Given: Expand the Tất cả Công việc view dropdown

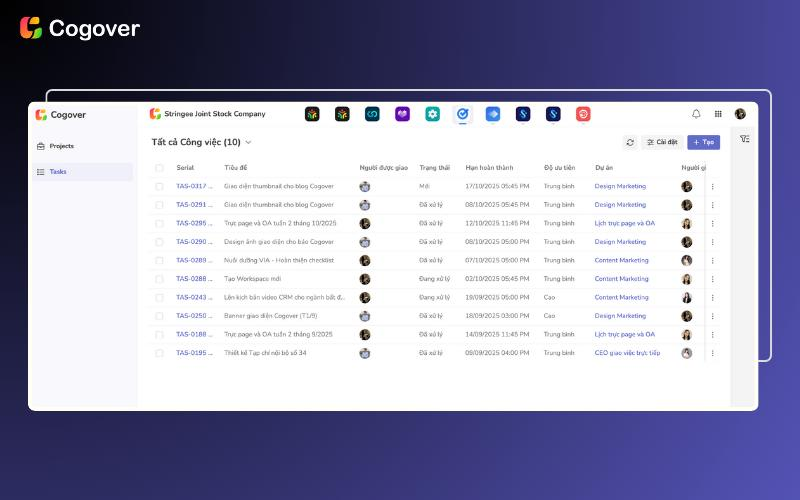Looking at the screenshot, I should [x=248, y=142].
